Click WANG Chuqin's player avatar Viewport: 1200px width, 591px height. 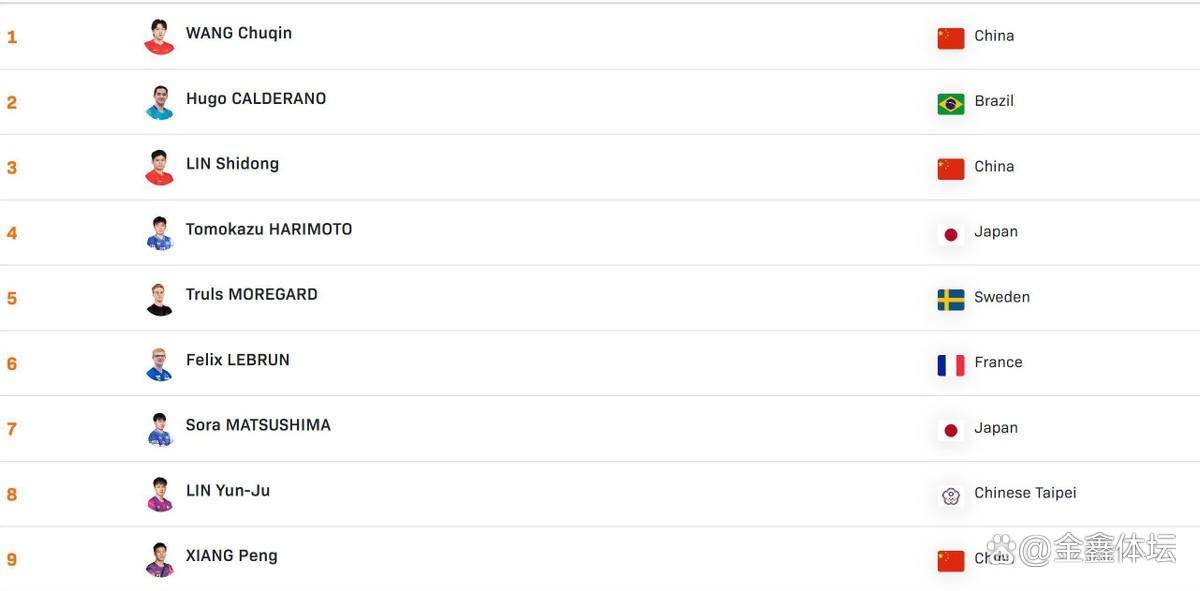159,37
